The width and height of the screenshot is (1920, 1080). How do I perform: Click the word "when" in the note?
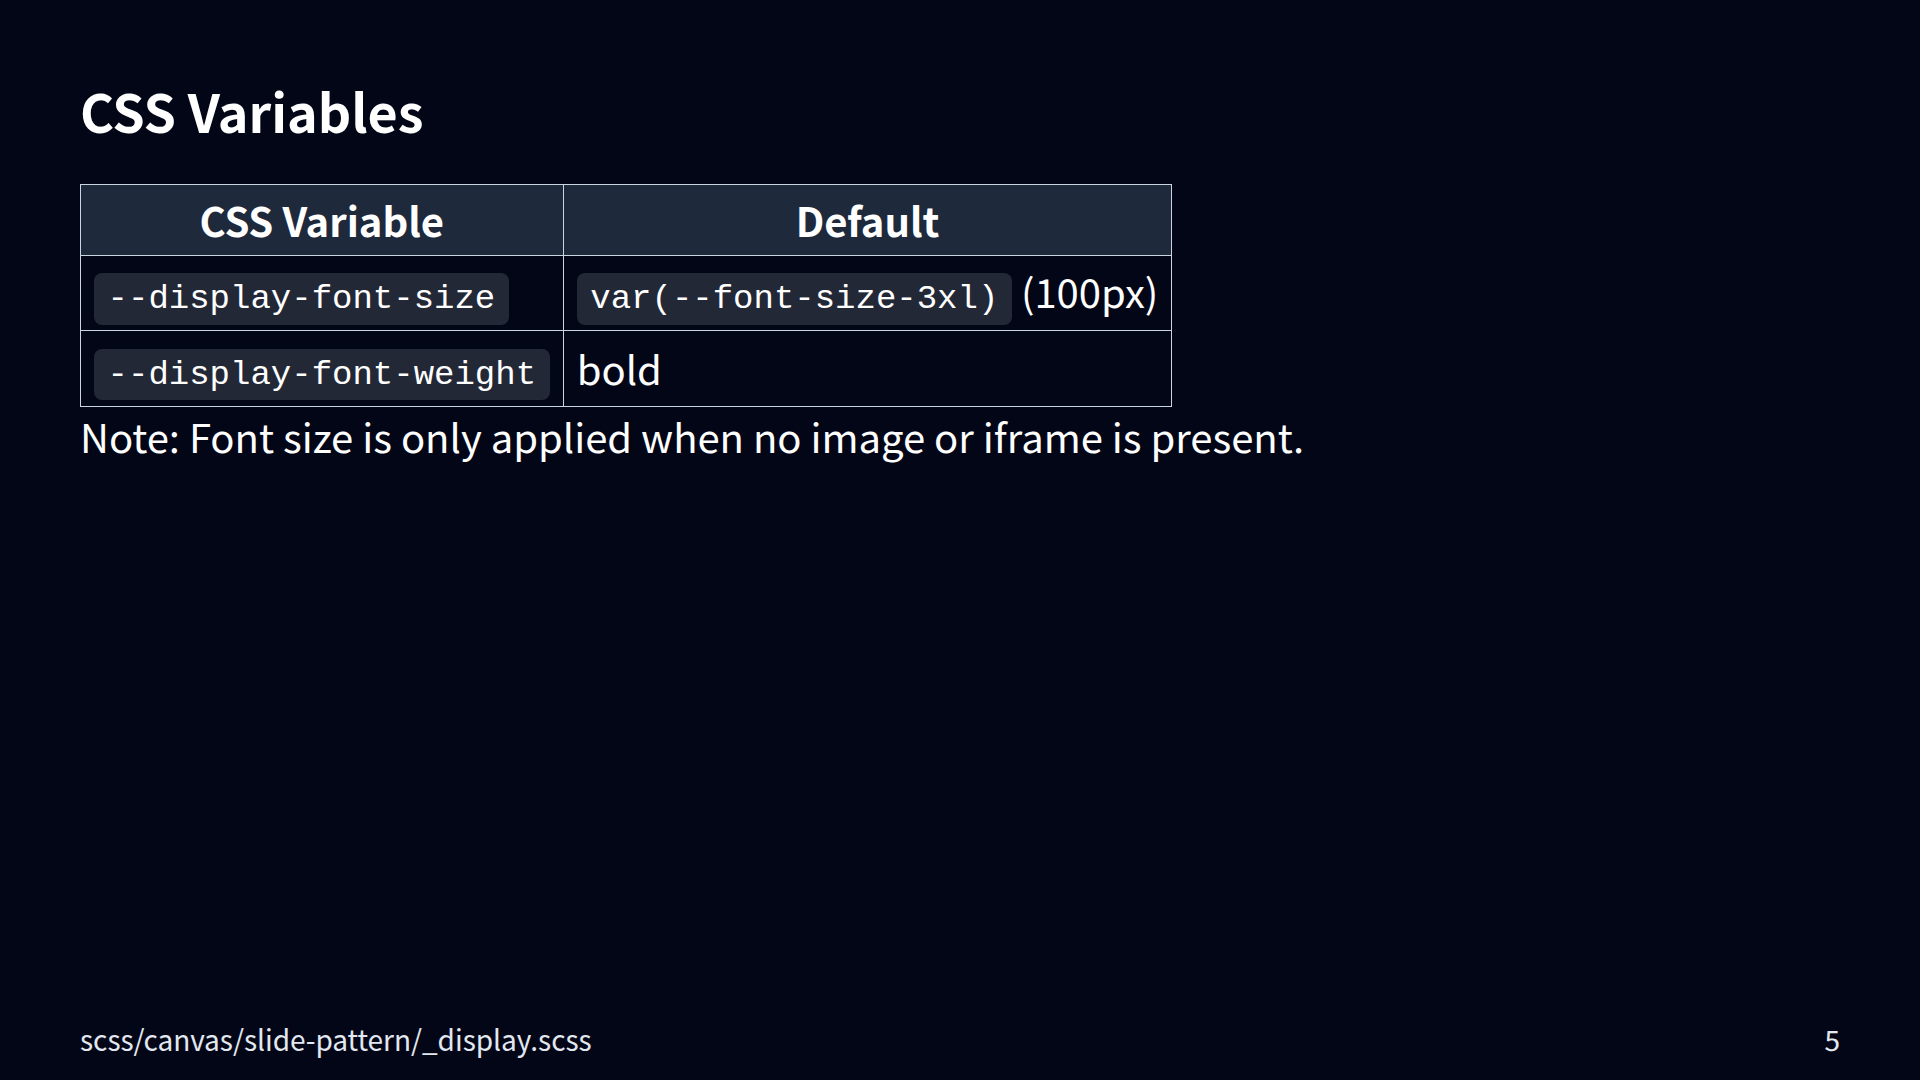click(x=692, y=439)
